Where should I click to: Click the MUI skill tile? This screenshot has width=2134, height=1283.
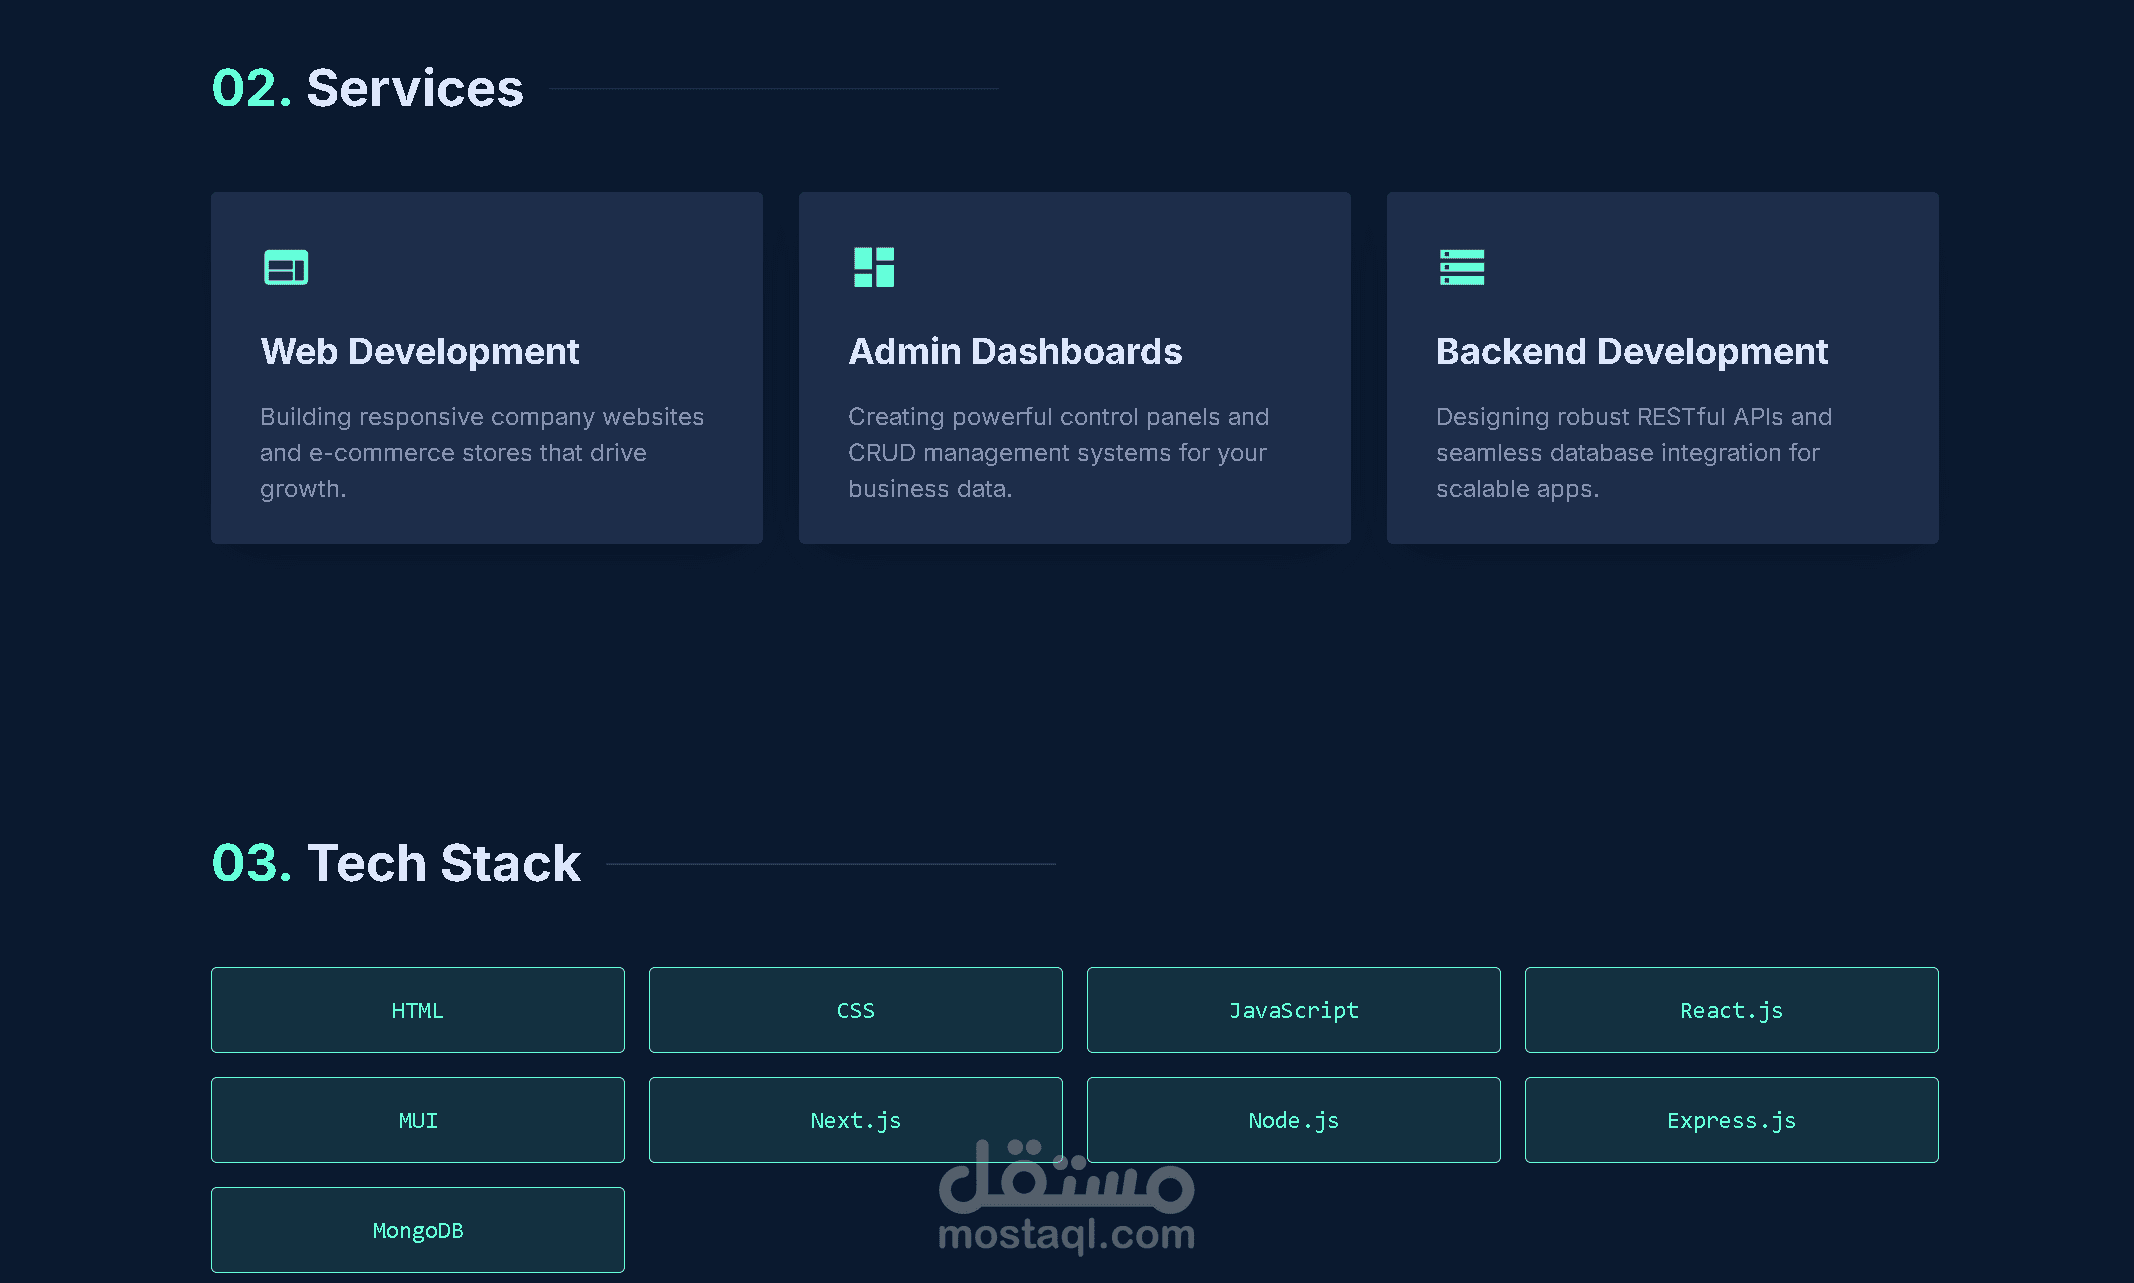coord(417,1120)
